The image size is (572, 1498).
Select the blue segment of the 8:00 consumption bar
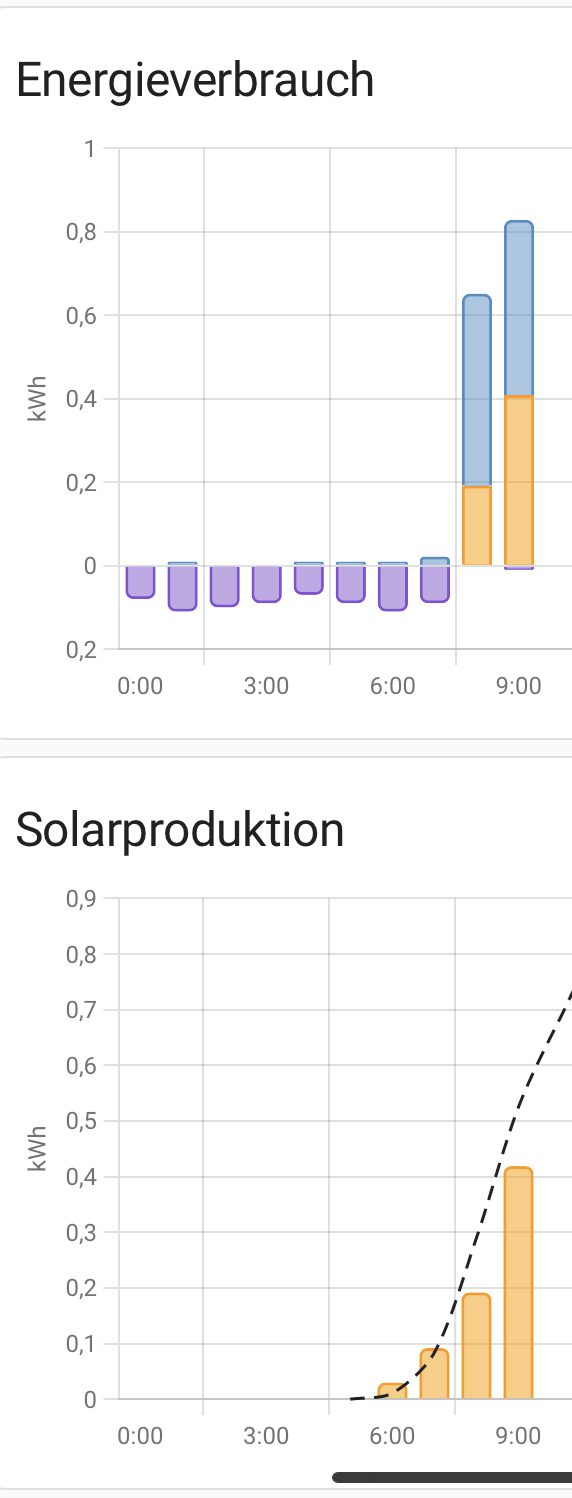(x=477, y=391)
